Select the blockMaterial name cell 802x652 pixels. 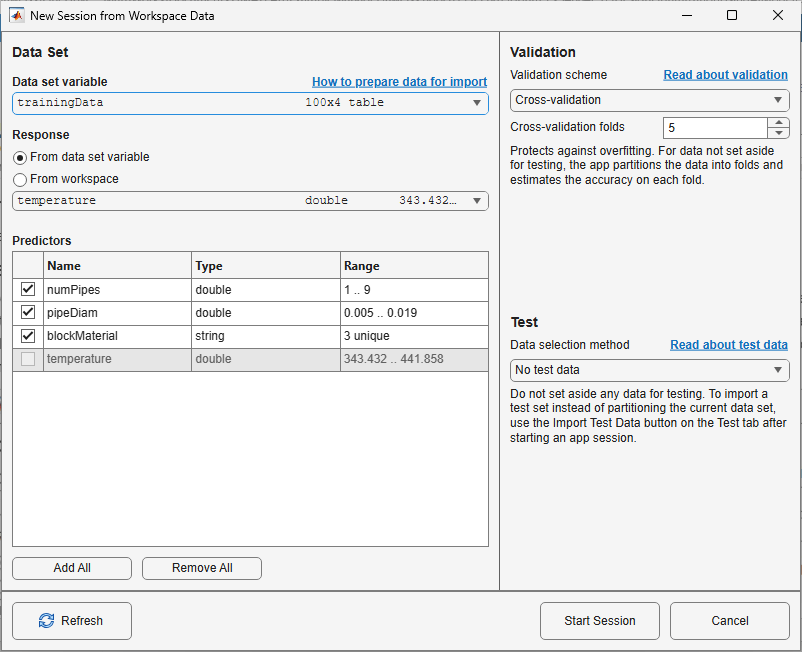117,336
